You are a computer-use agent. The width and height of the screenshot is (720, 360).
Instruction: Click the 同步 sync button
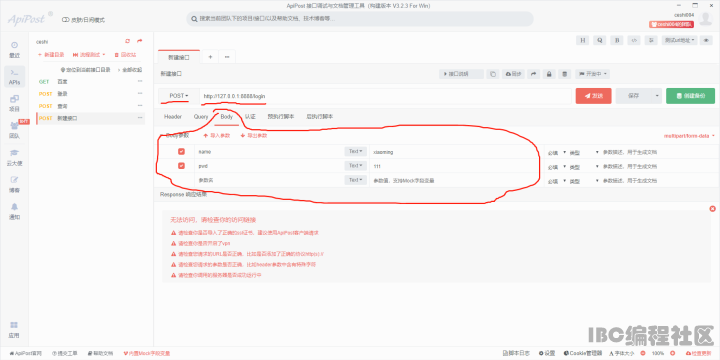tap(513, 74)
